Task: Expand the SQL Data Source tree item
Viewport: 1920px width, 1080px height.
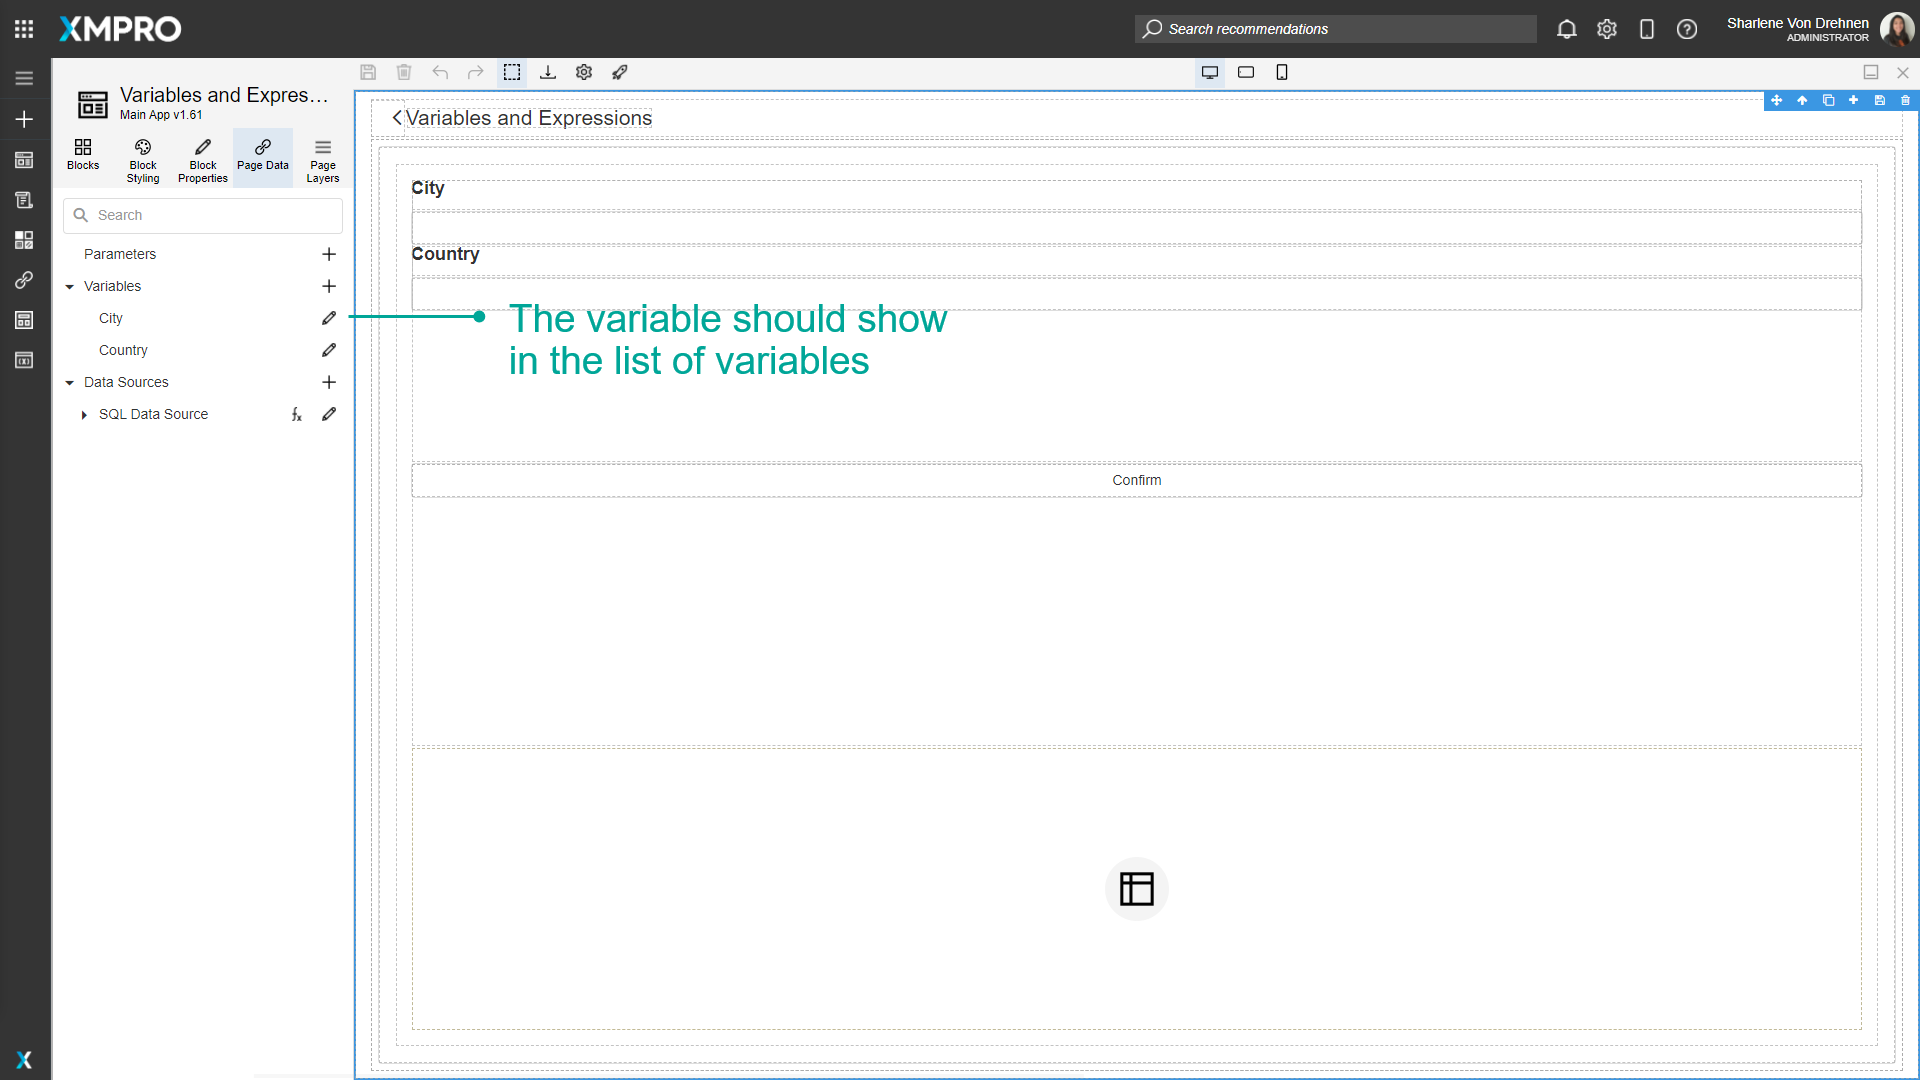Action: coord(84,414)
